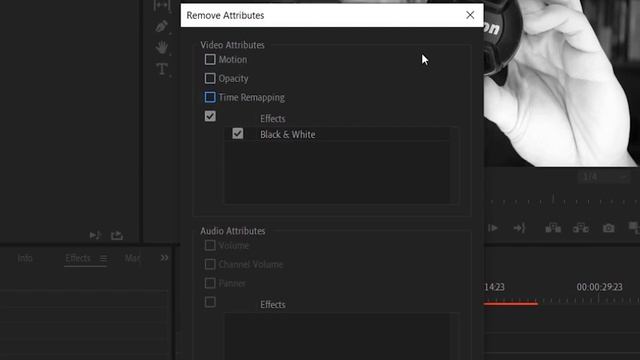The image size is (640, 360).
Task: Select the Hand tool
Action: pos(162,47)
